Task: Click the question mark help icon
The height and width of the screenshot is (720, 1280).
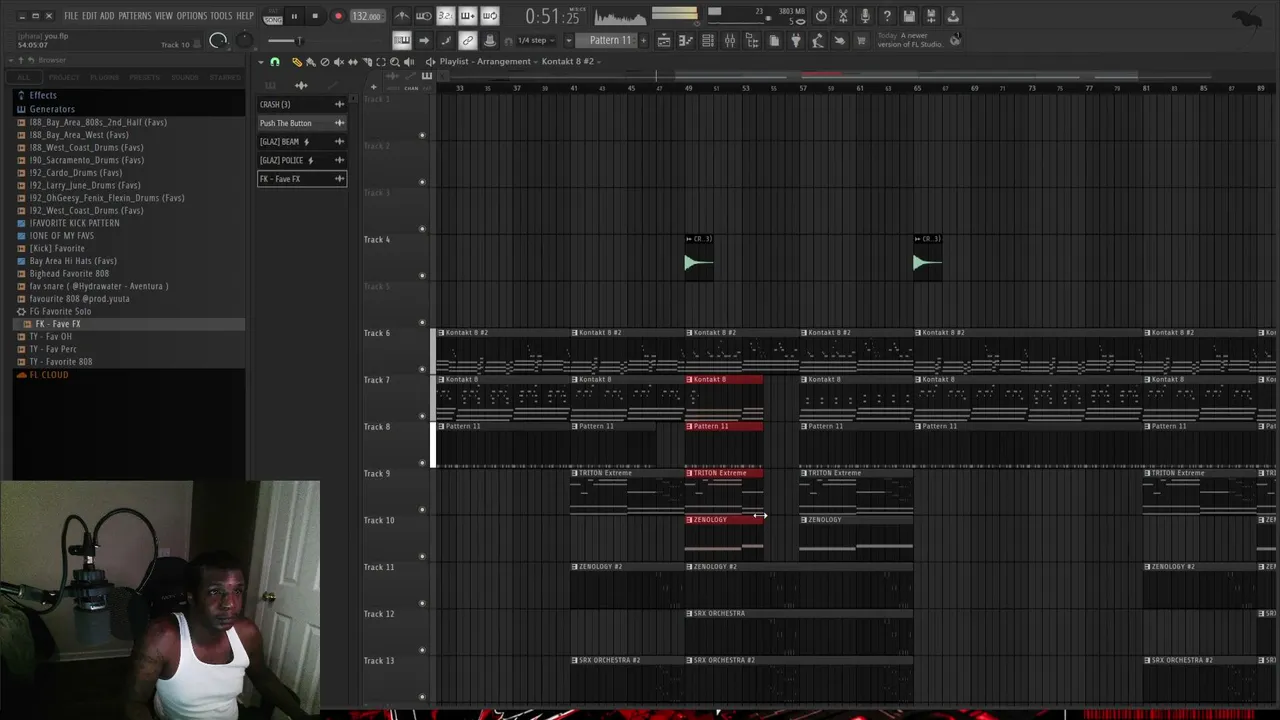Action: click(887, 16)
